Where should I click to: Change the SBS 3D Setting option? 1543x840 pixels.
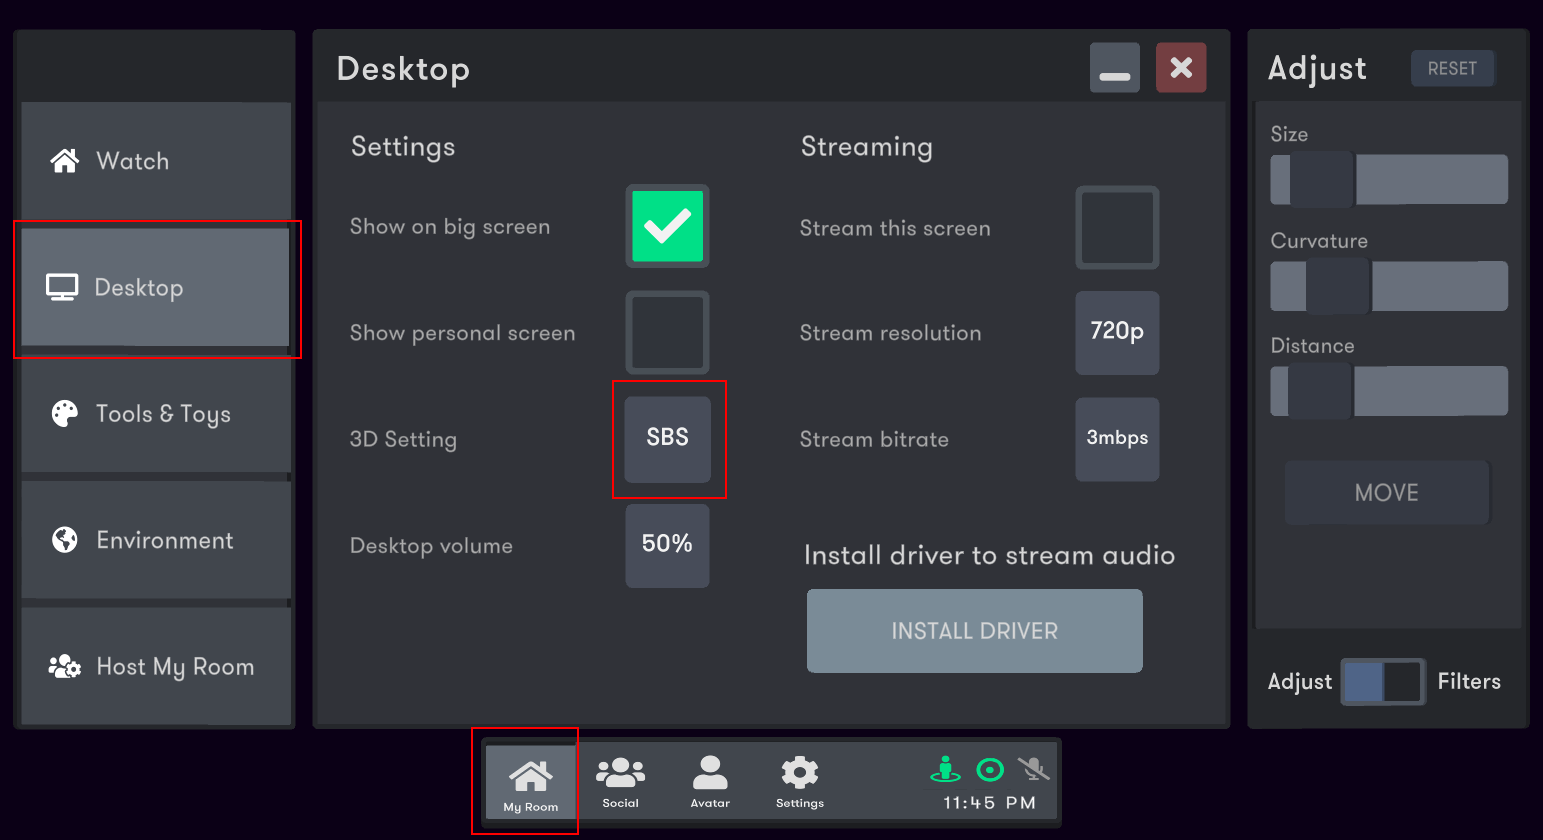click(x=667, y=438)
